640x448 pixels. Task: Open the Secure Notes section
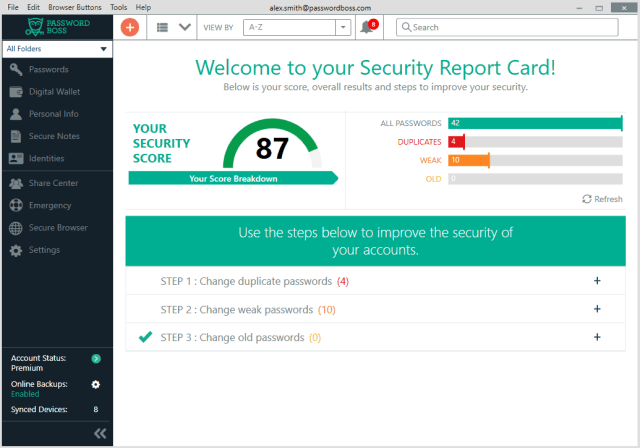click(54, 136)
